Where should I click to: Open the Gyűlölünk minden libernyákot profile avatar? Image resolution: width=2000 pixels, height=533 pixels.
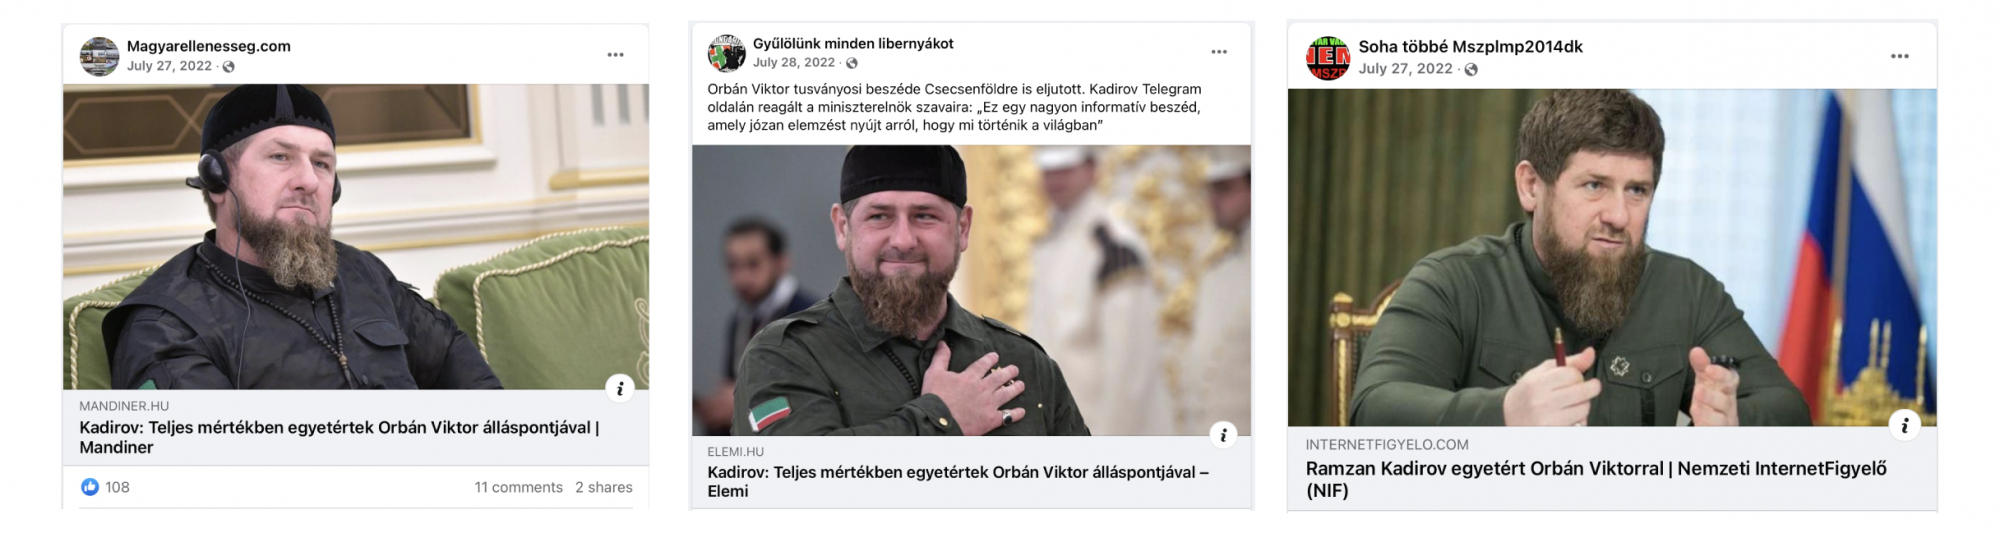pos(727,54)
